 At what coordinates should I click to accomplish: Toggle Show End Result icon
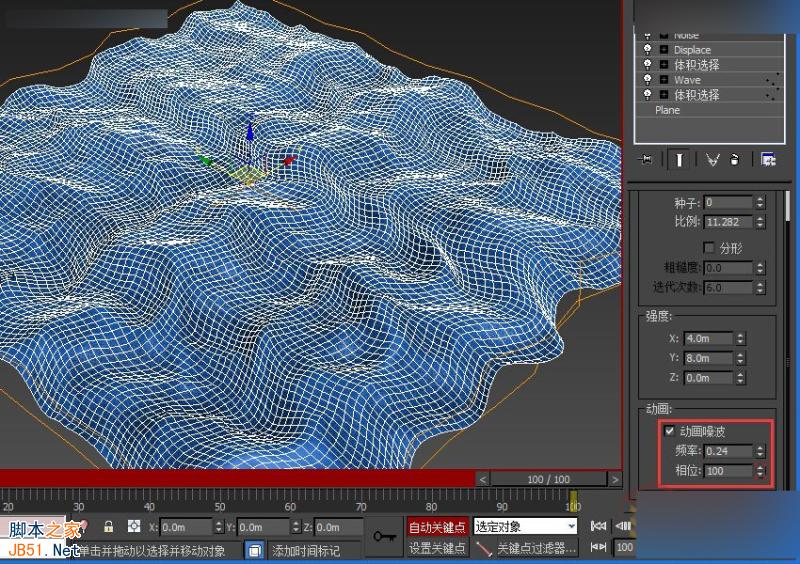tap(679, 159)
